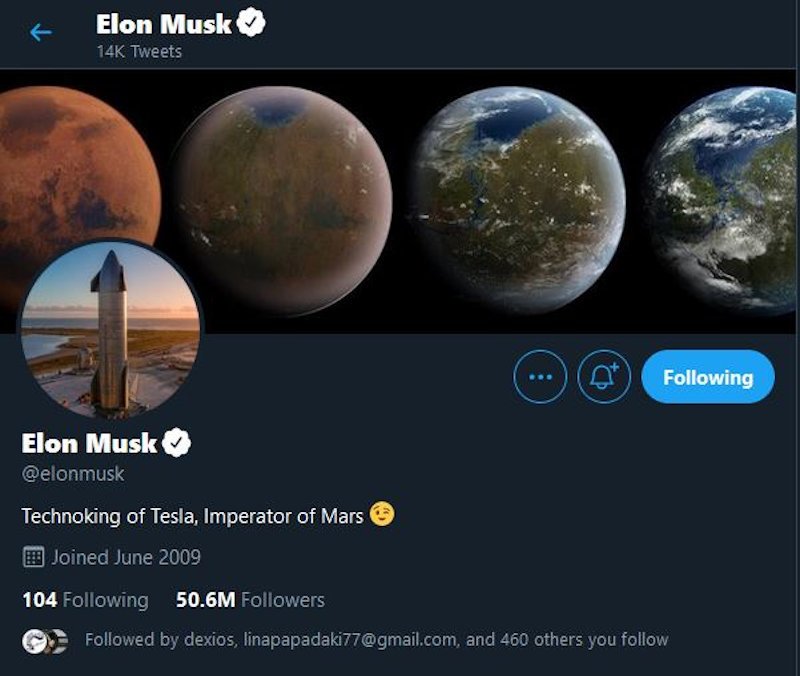Click the verified badge in the top header
This screenshot has width=800, height=676.
(x=251, y=25)
